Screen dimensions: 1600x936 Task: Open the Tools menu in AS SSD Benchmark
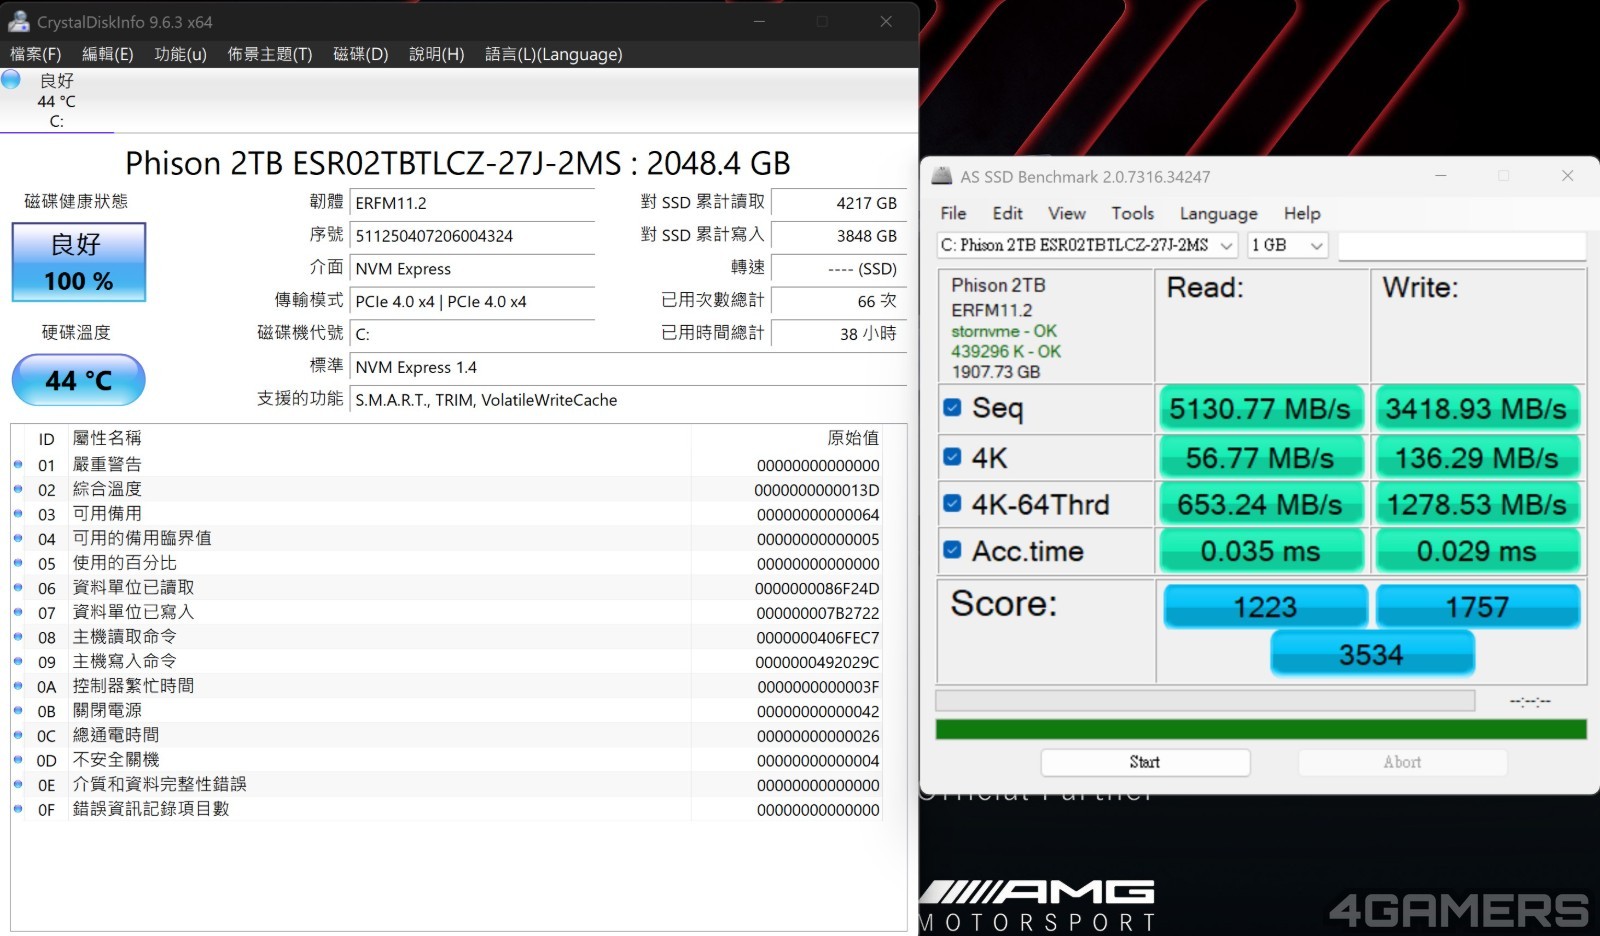click(x=1132, y=213)
